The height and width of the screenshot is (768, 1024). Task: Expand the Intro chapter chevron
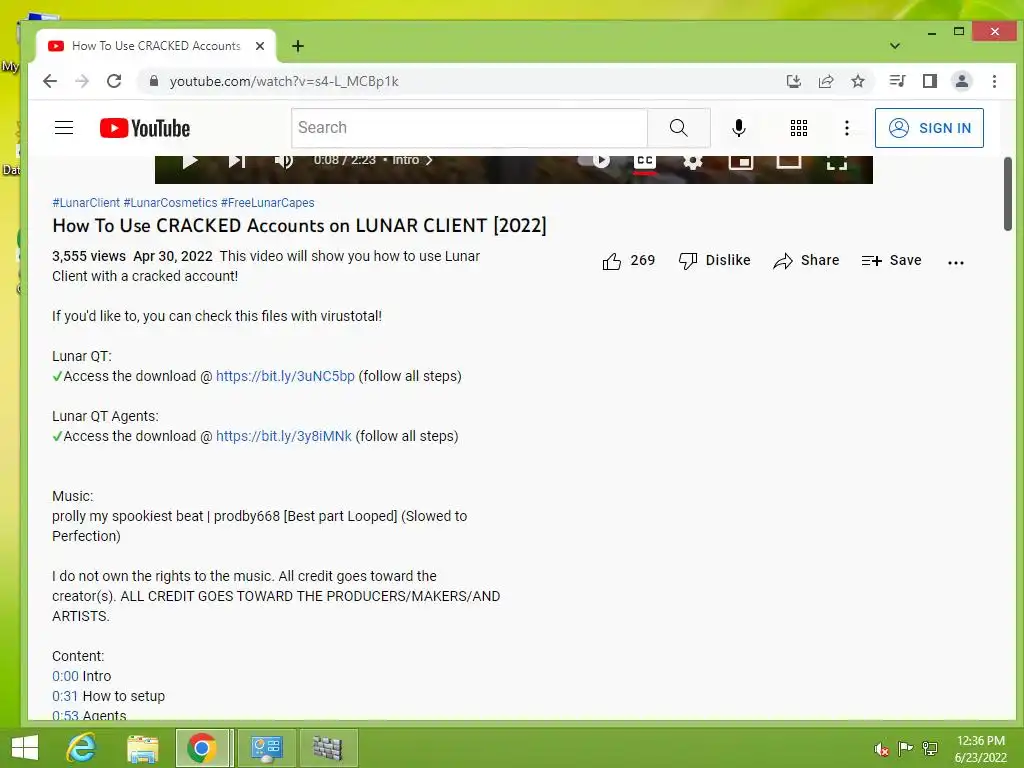pyautogui.click(x=429, y=160)
